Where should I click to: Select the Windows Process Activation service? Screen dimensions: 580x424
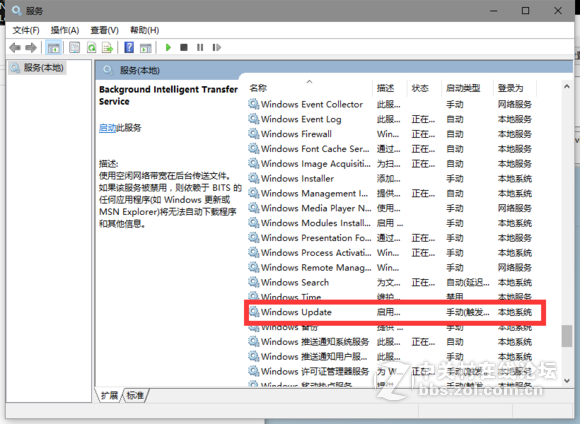(391, 253)
